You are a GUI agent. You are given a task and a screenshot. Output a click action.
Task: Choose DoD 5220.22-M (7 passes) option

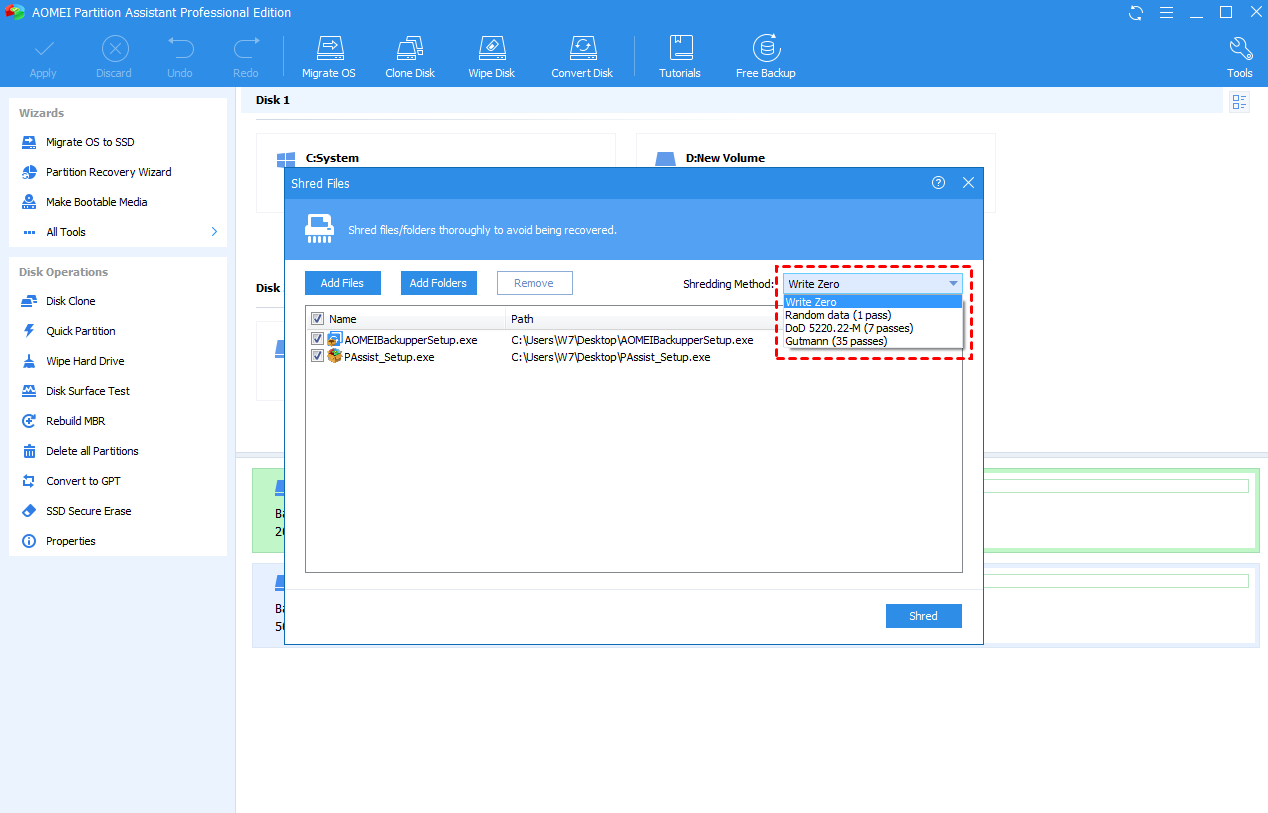point(873,328)
